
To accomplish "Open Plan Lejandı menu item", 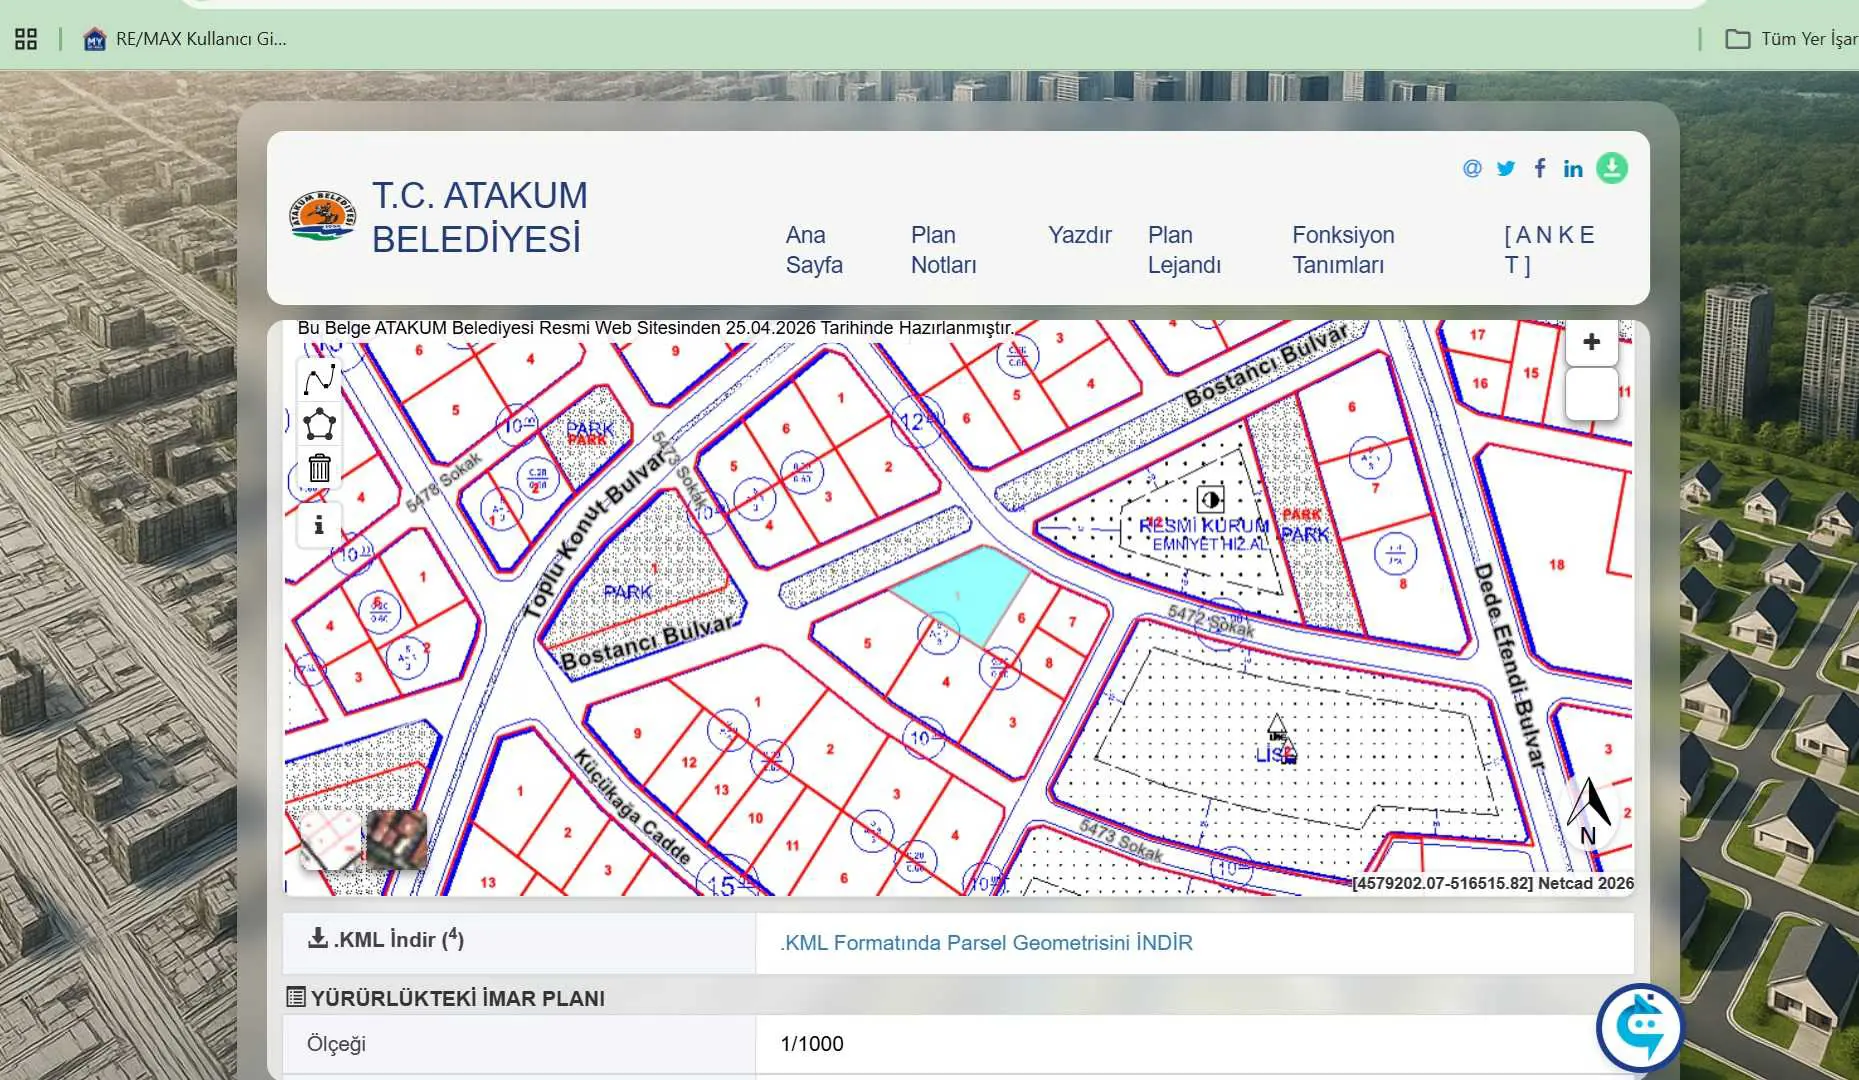I will tap(1184, 250).
